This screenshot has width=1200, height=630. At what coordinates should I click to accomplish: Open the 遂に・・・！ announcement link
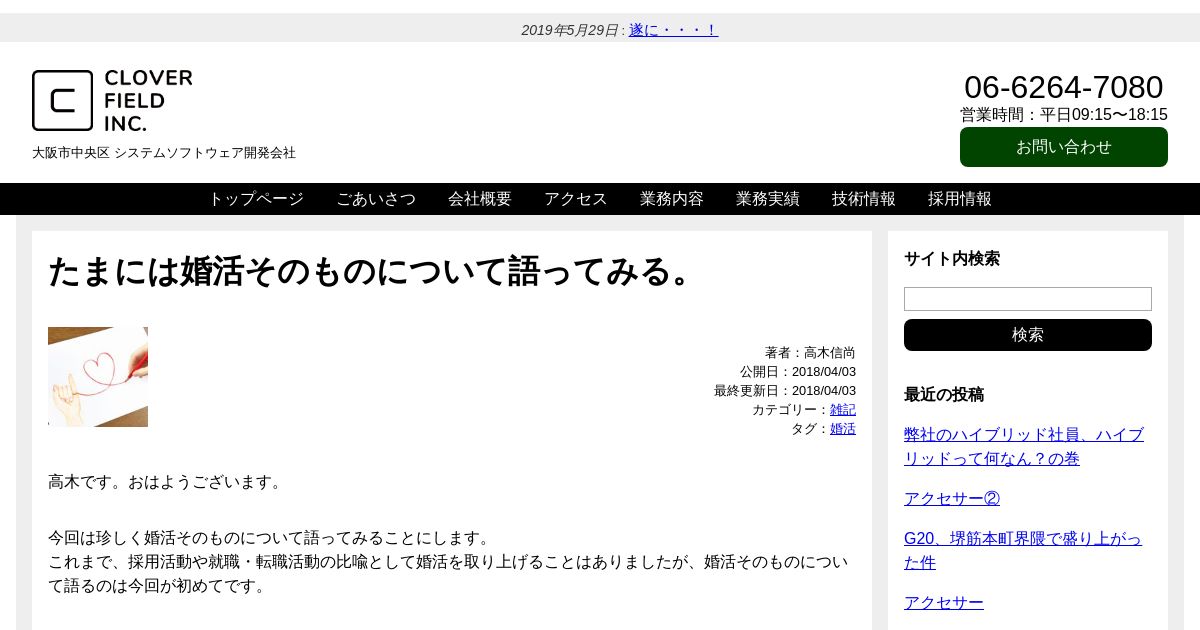tap(673, 30)
